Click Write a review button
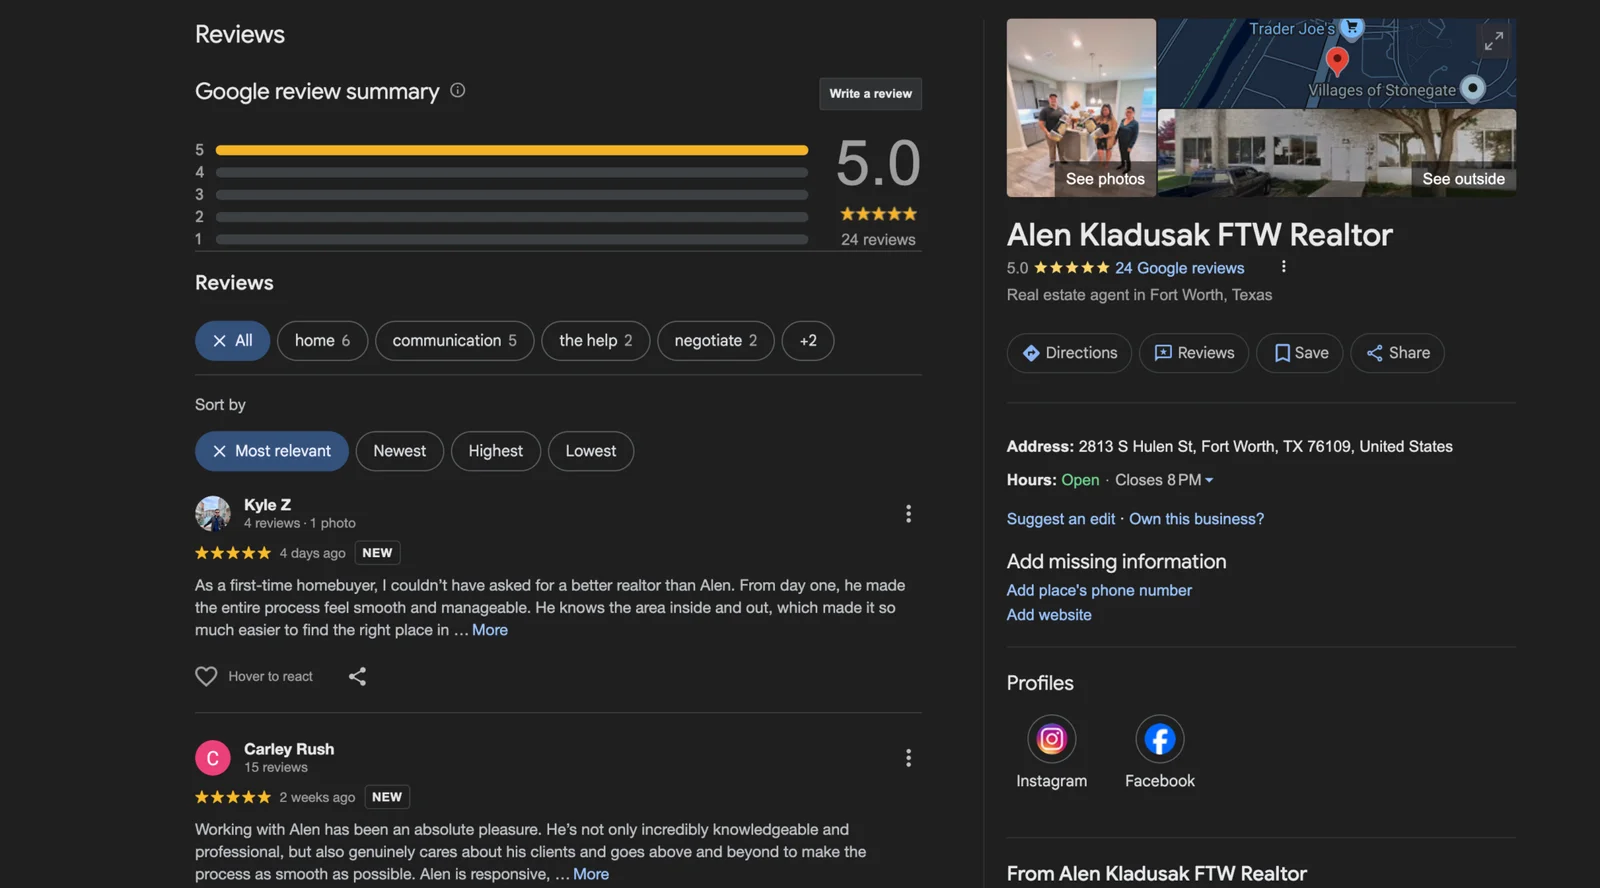1600x888 pixels. (x=870, y=94)
